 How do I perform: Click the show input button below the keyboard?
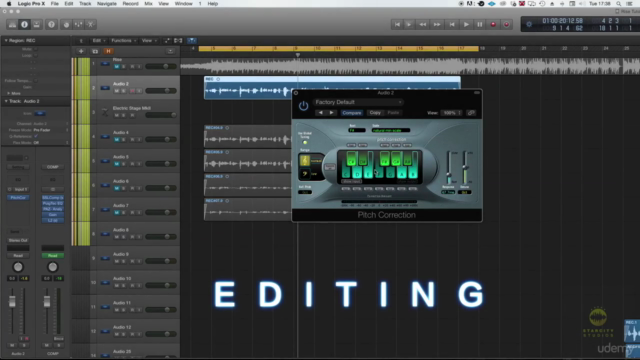tap(351, 181)
